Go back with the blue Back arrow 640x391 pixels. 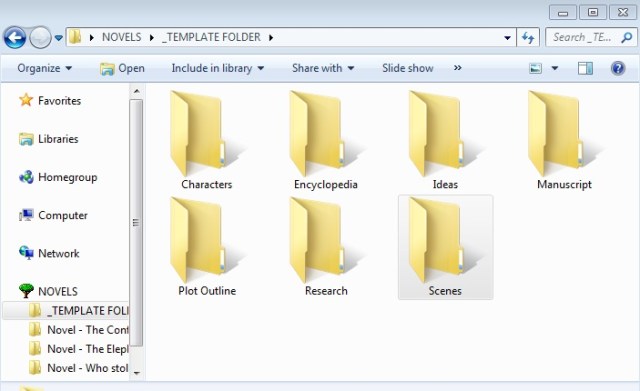click(x=15, y=38)
